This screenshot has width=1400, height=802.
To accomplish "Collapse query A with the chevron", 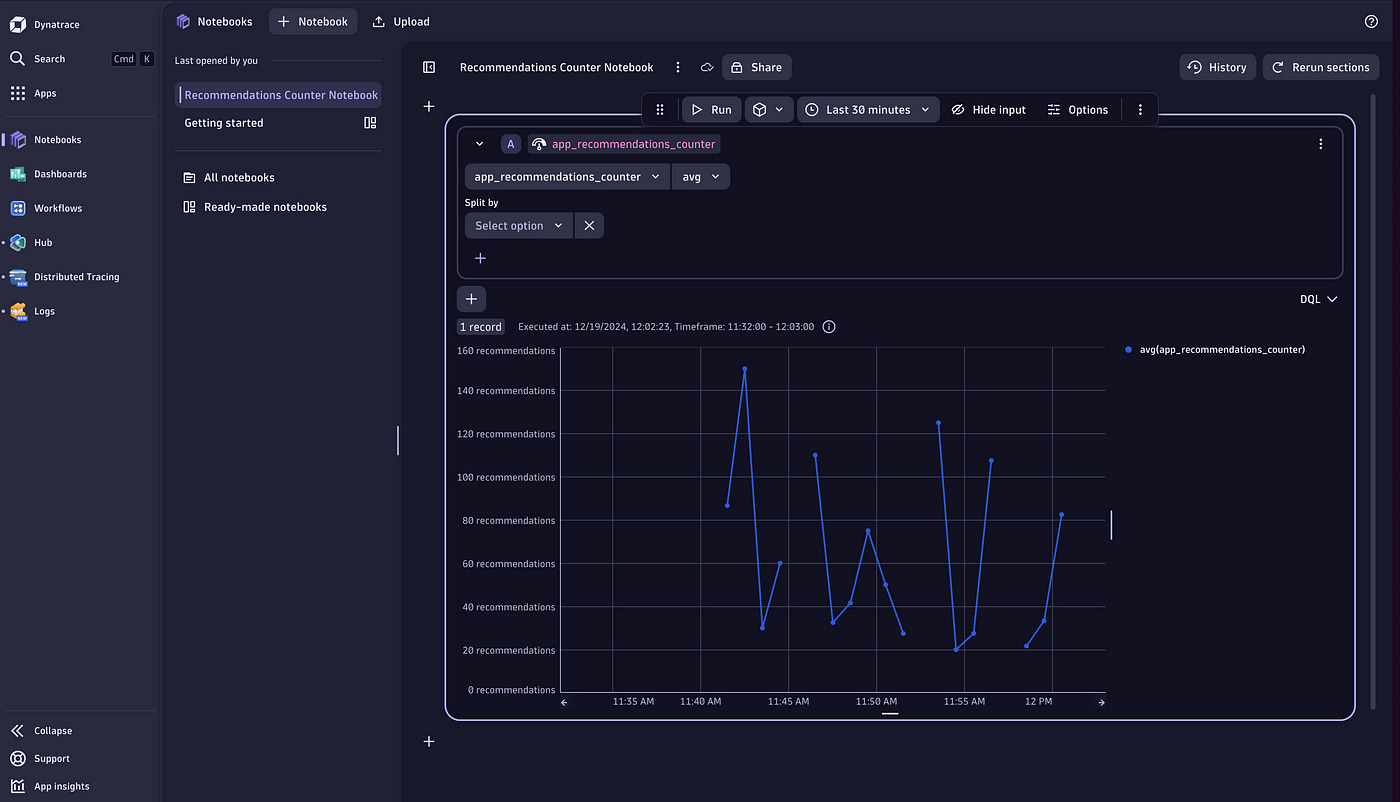I will pos(480,144).
